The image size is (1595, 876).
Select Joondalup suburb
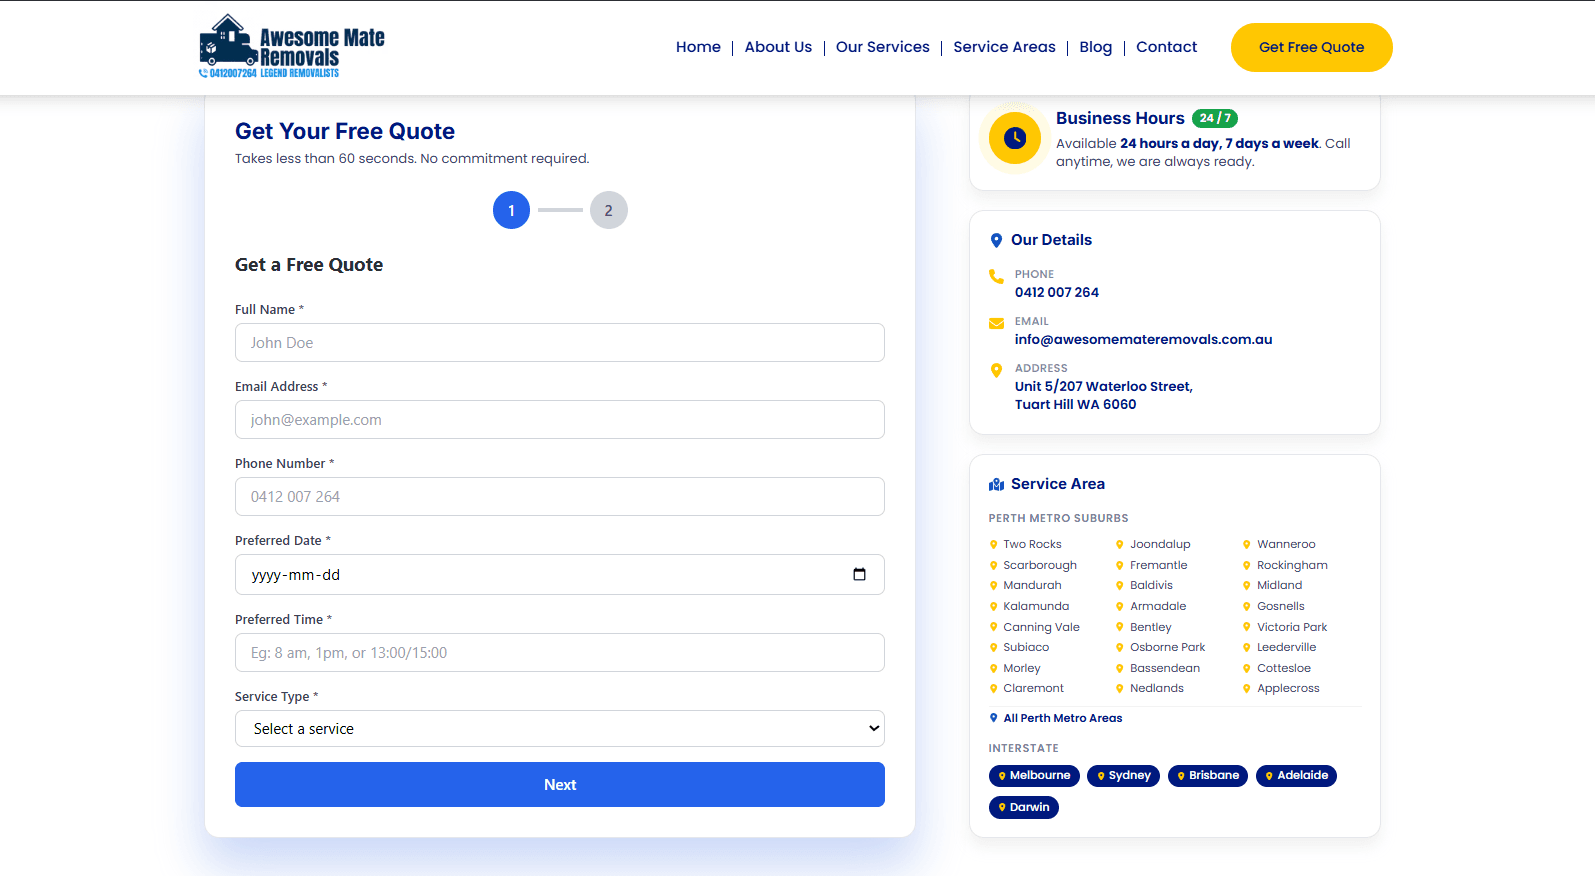[x=1160, y=544]
